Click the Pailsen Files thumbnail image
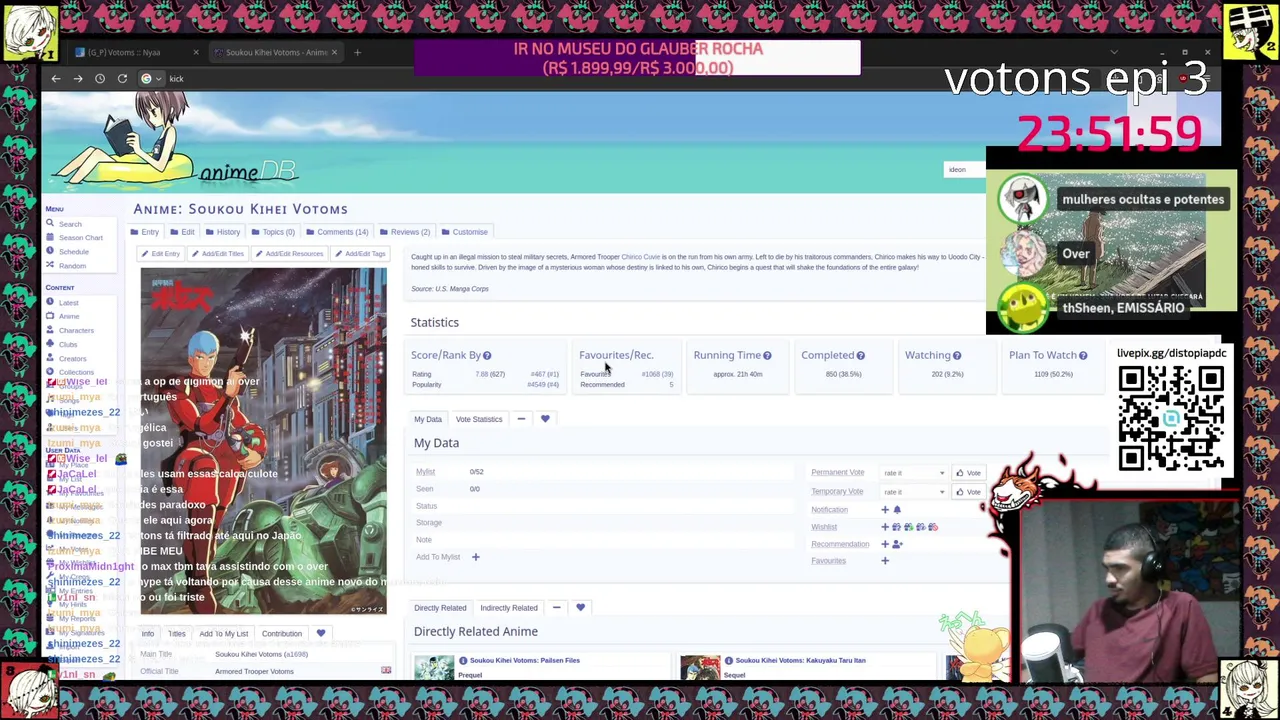Viewport: 1280px width, 720px height. coord(434,668)
